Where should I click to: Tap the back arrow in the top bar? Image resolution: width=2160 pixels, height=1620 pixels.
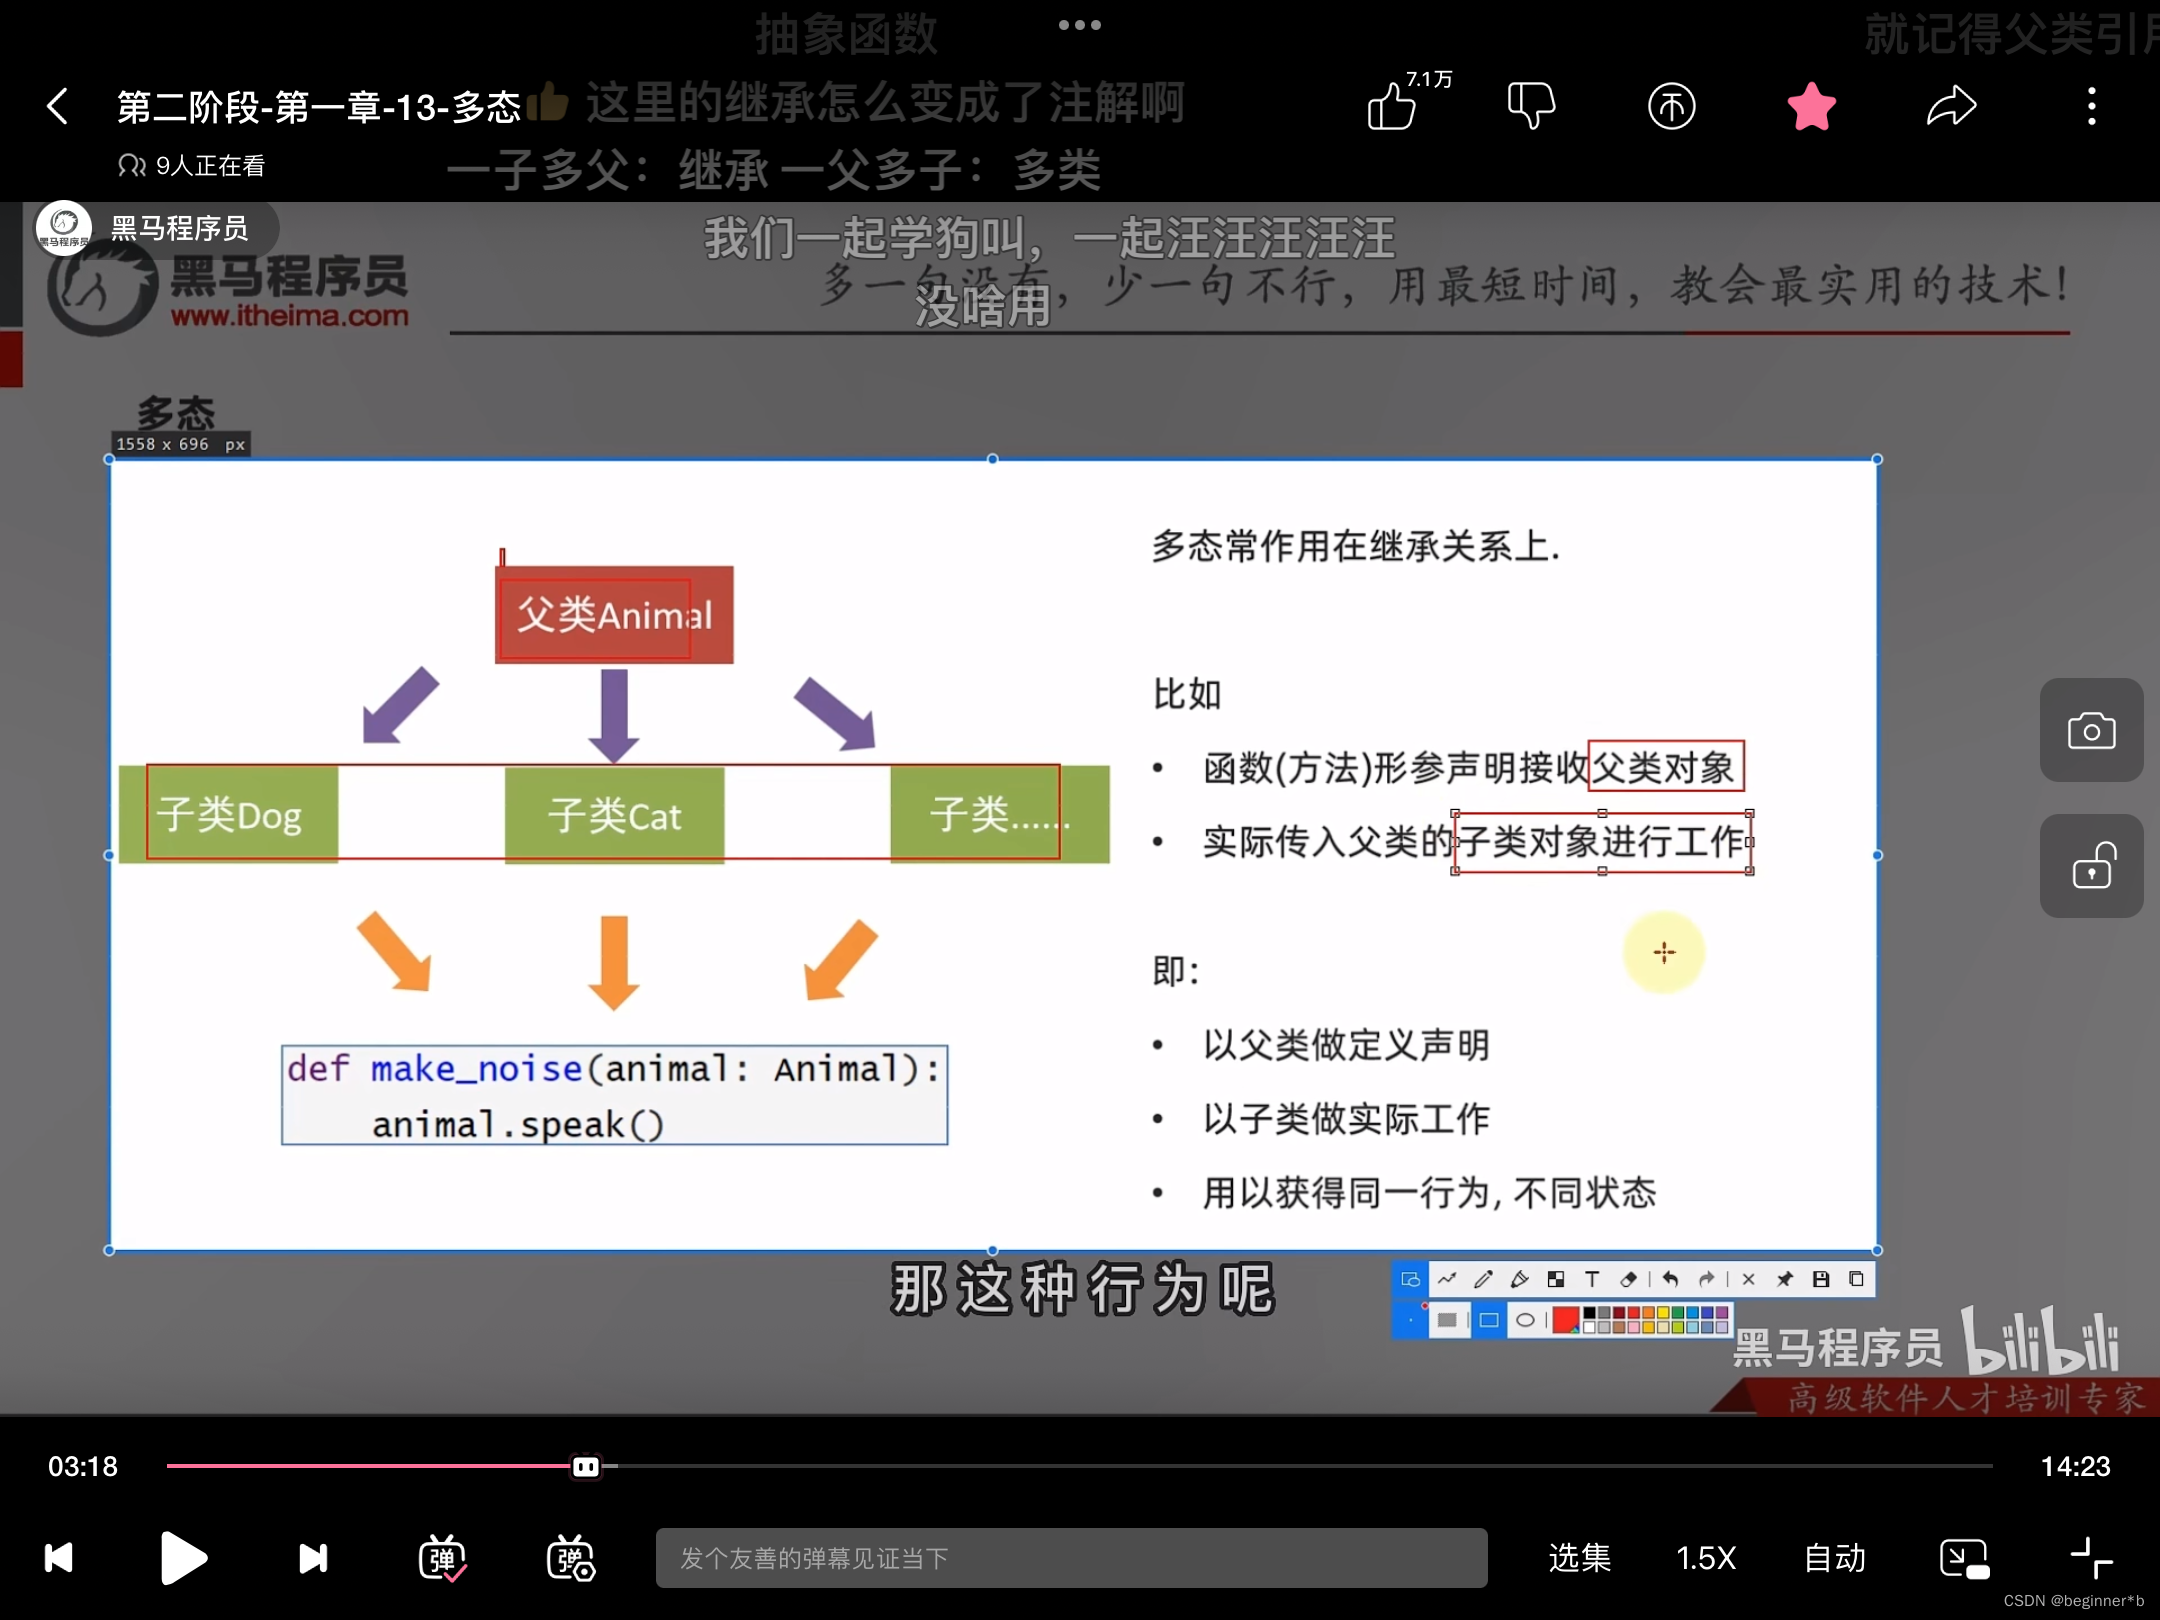[x=58, y=106]
